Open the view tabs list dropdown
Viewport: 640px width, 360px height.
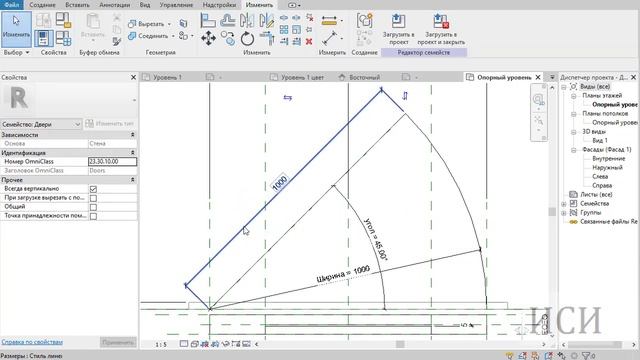pyautogui.click(x=552, y=77)
